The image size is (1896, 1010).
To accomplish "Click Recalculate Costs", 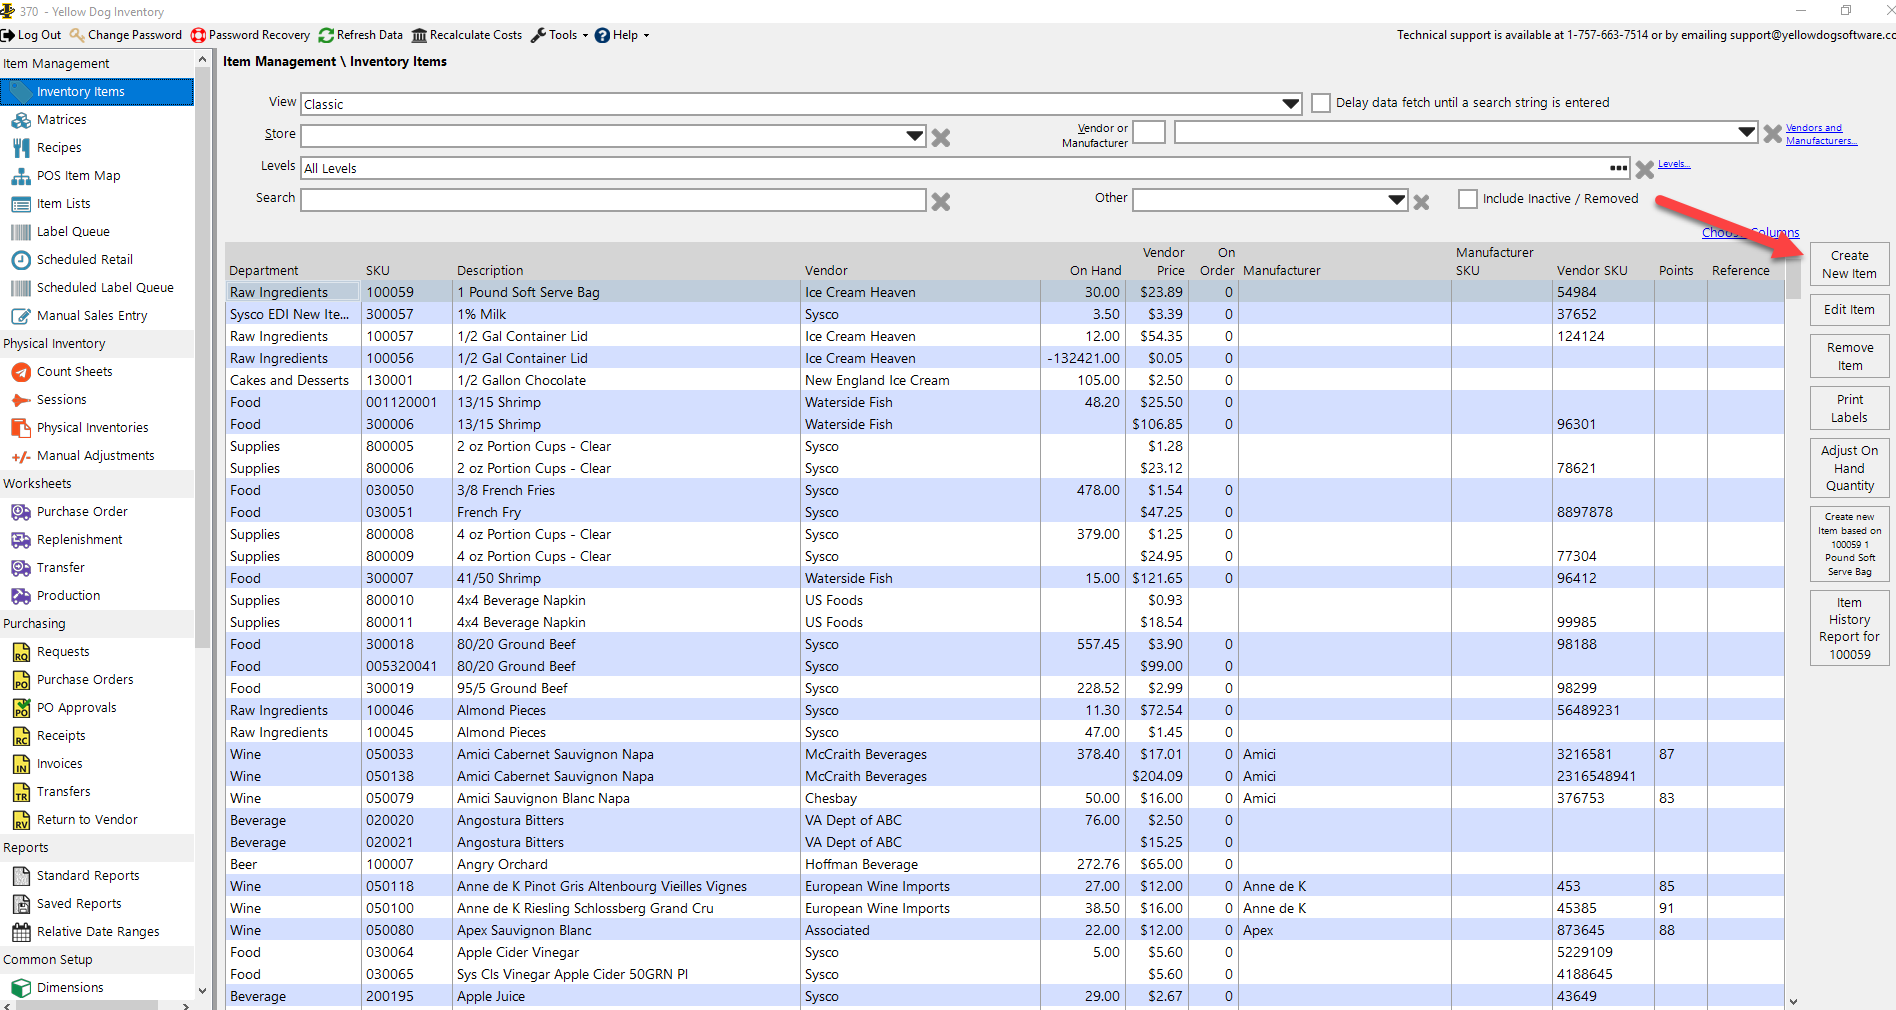I will click(x=467, y=35).
